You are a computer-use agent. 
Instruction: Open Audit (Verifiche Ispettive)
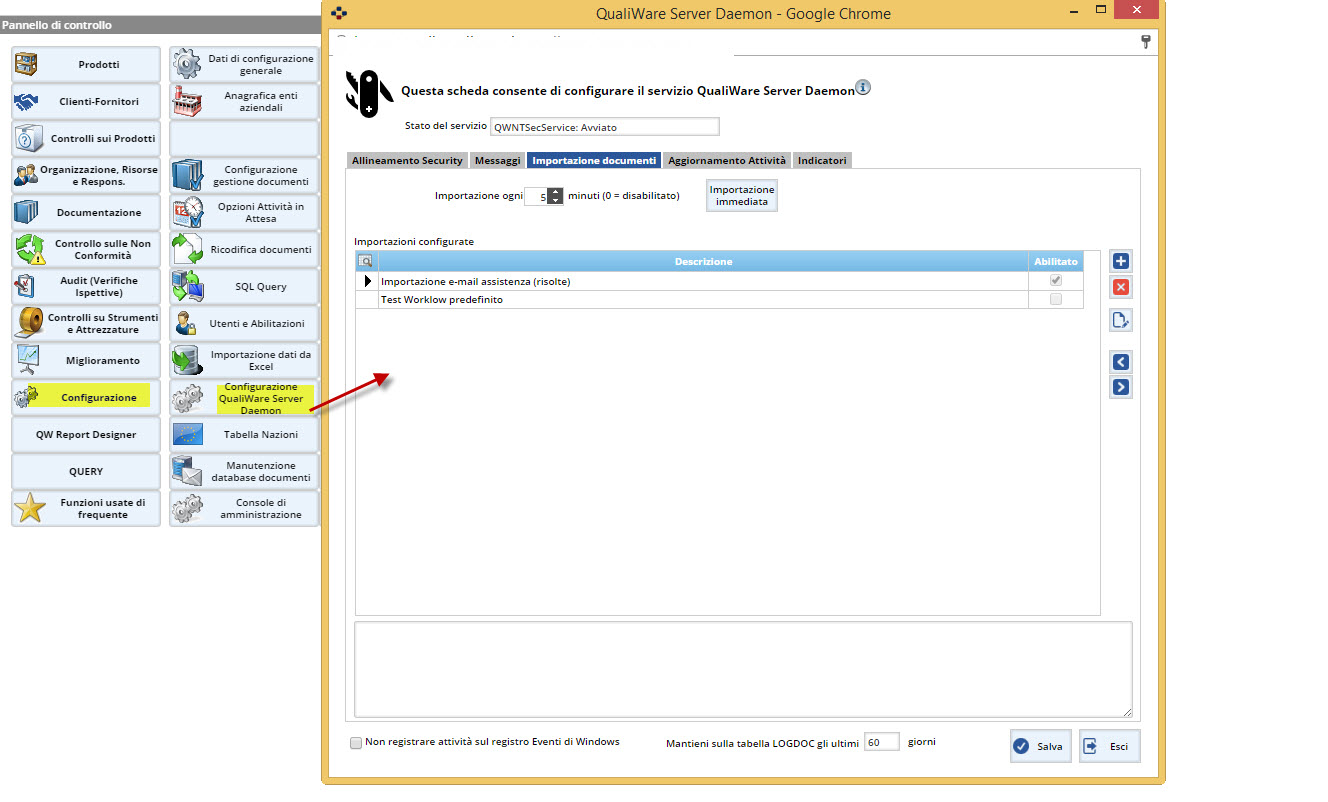[x=86, y=287]
